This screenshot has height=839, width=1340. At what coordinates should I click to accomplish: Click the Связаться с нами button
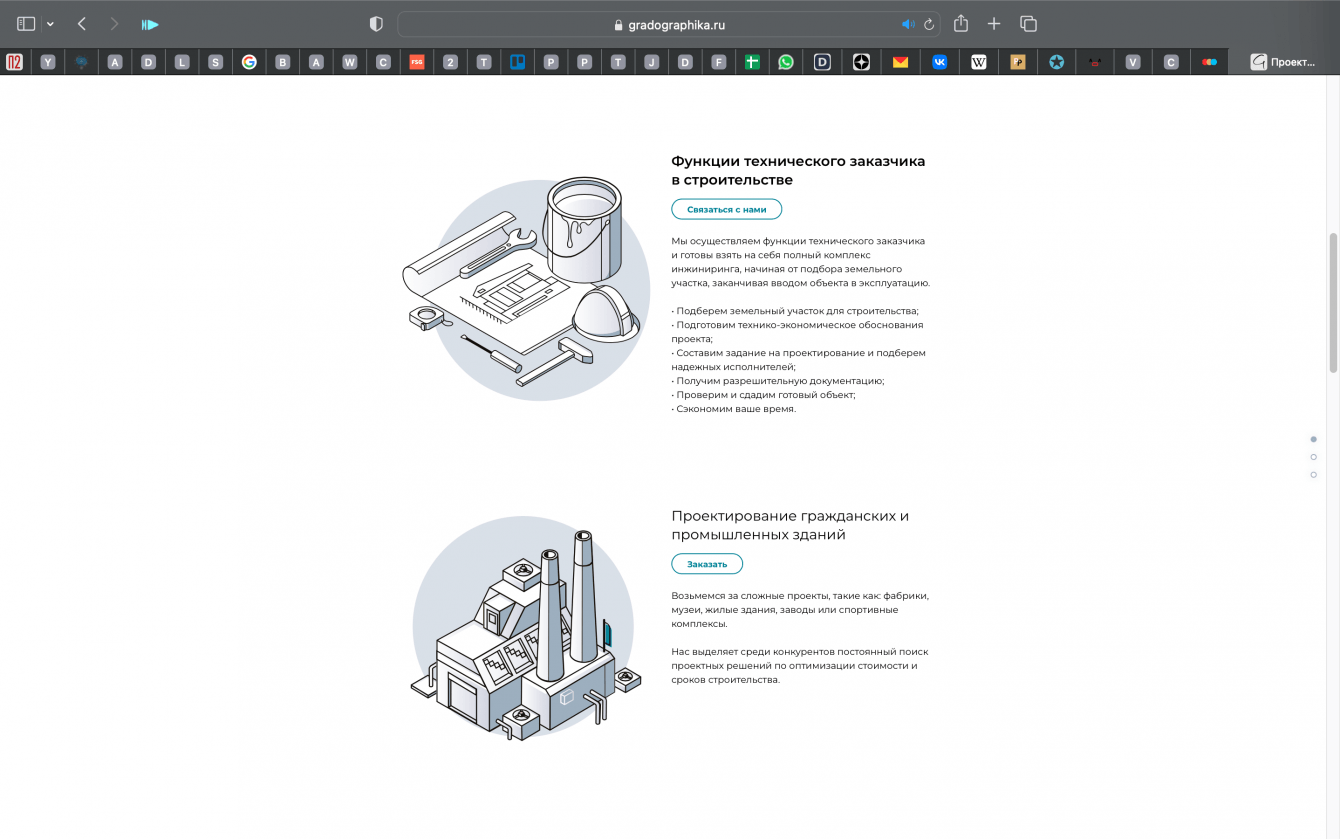tap(726, 209)
